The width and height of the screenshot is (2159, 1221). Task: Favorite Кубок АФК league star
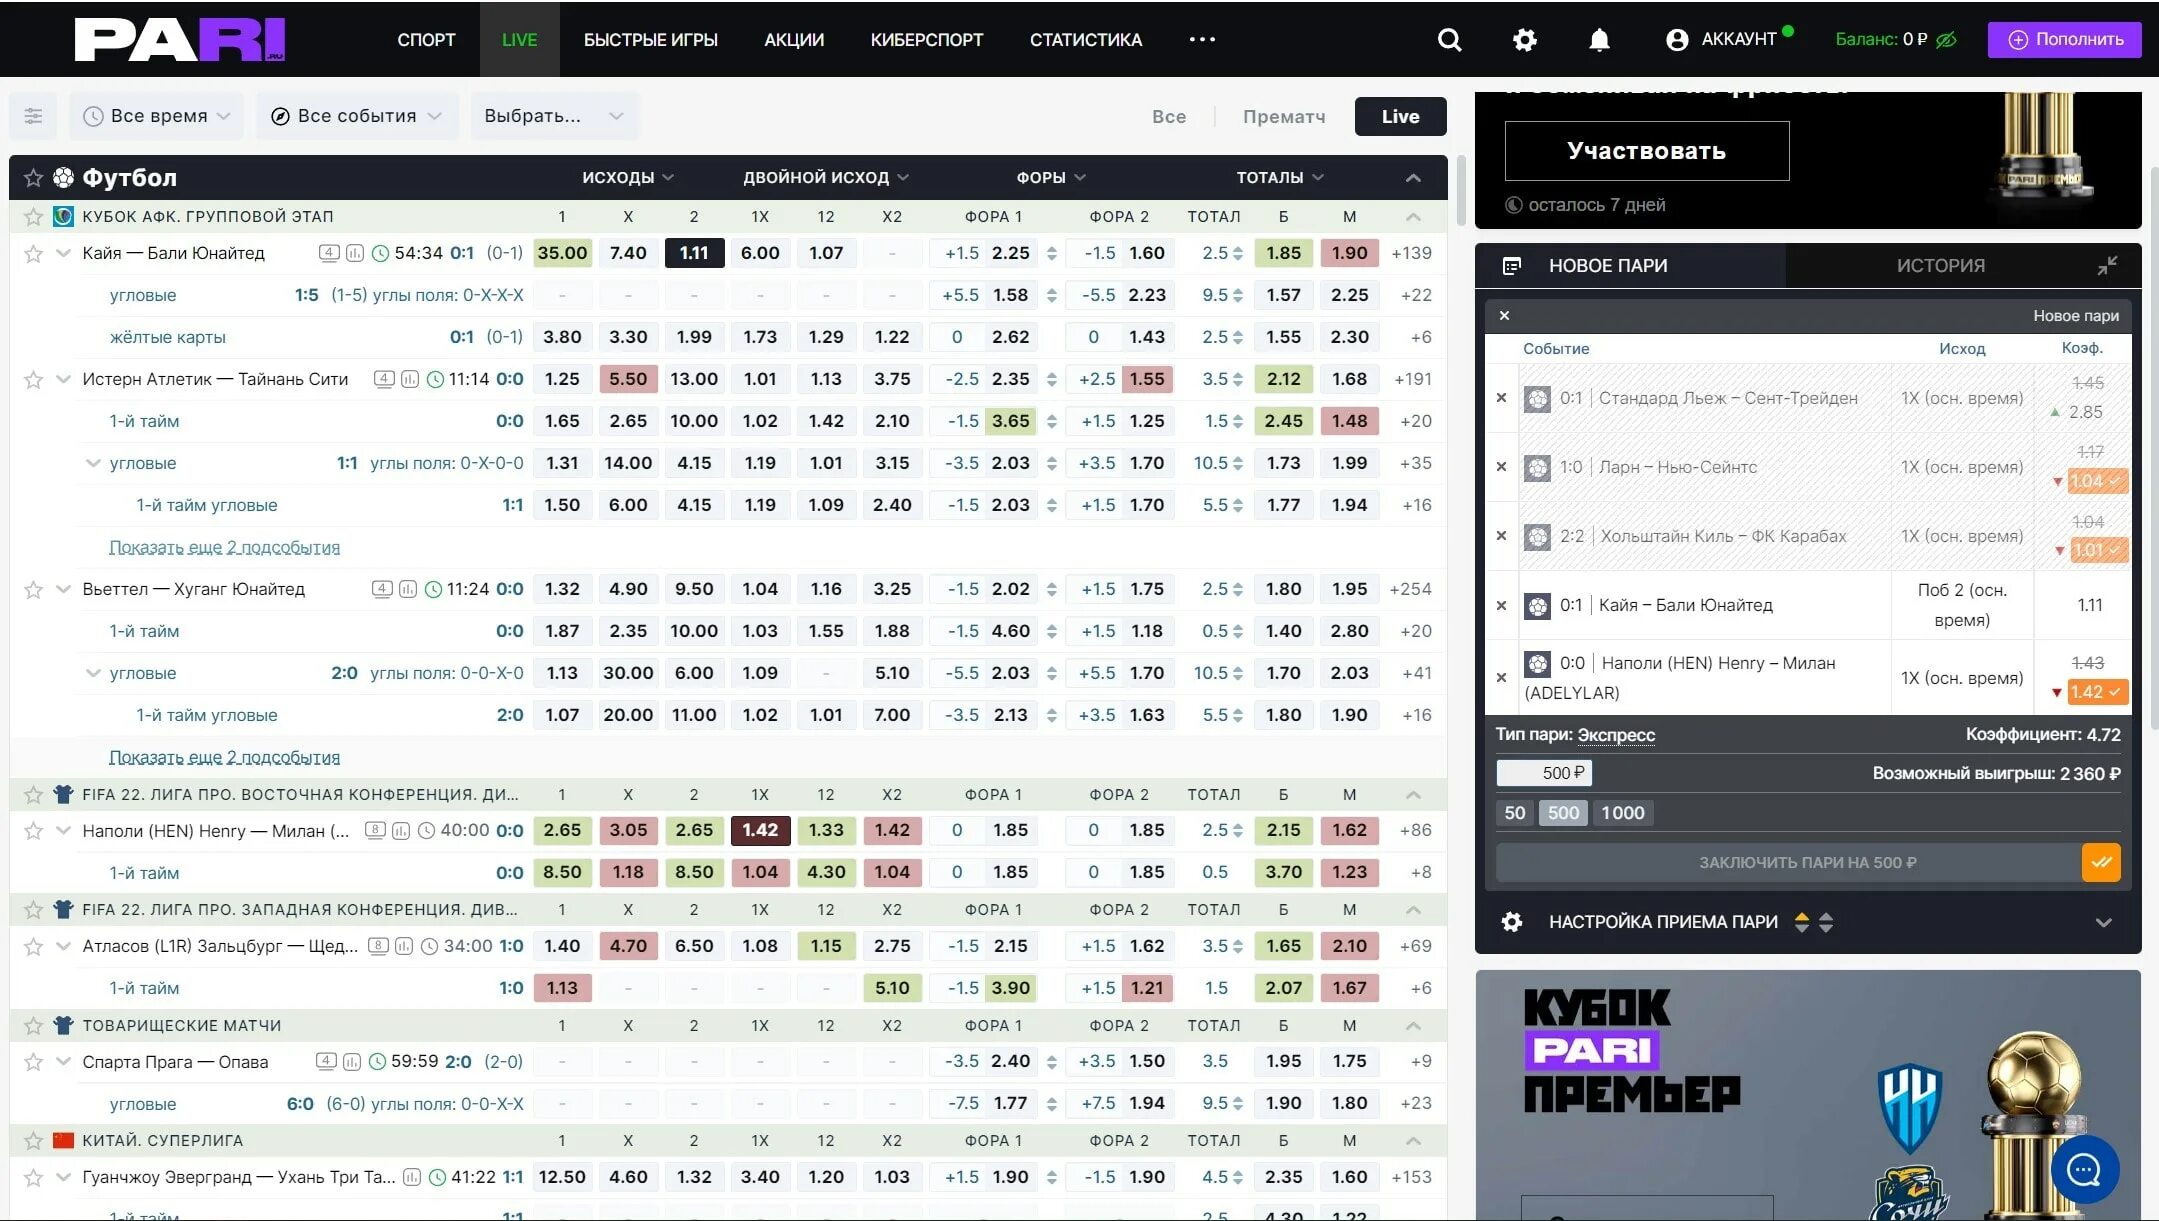[33, 217]
